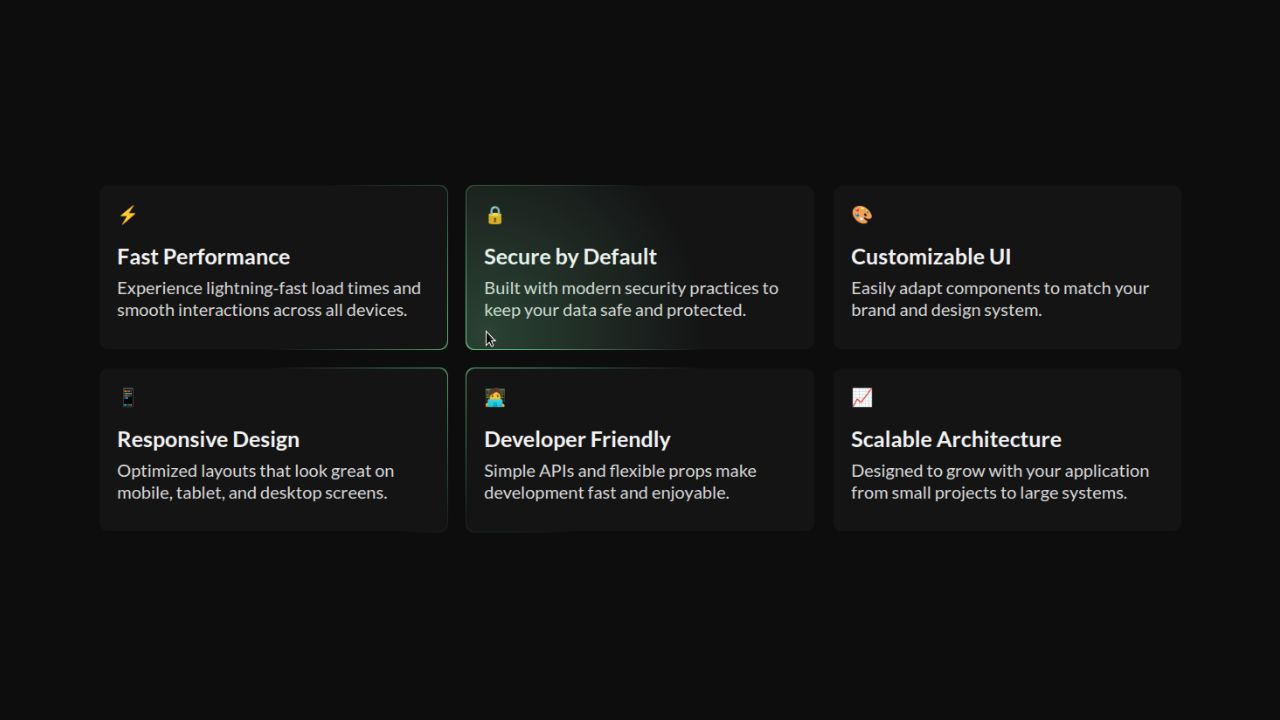1280x720 pixels.
Task: Open the Responsive Design title
Action: [208, 440]
